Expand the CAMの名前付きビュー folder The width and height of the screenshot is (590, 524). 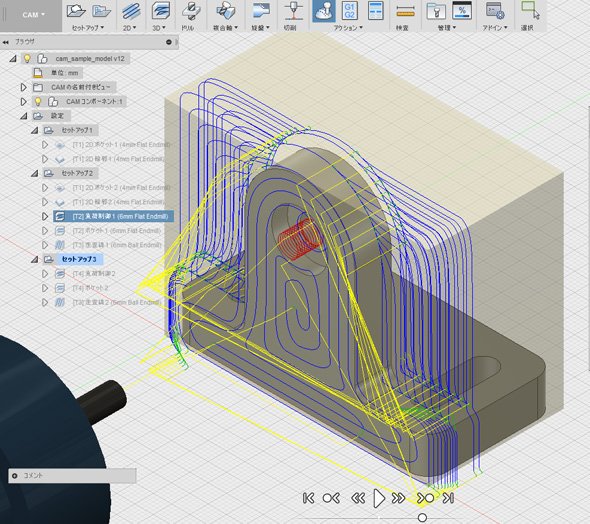pos(23,87)
